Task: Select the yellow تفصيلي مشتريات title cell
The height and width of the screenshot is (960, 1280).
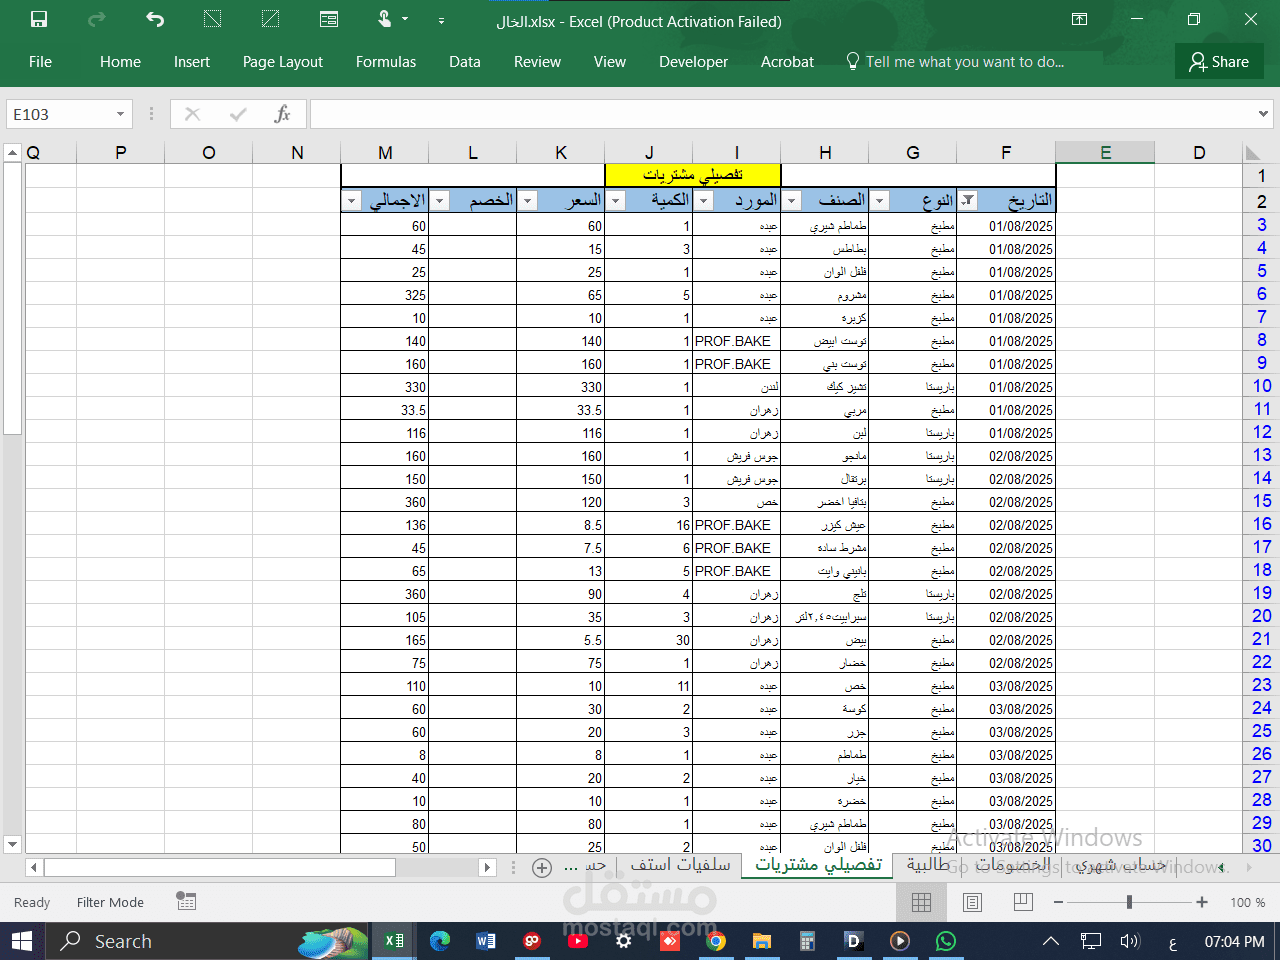Action: tap(693, 175)
